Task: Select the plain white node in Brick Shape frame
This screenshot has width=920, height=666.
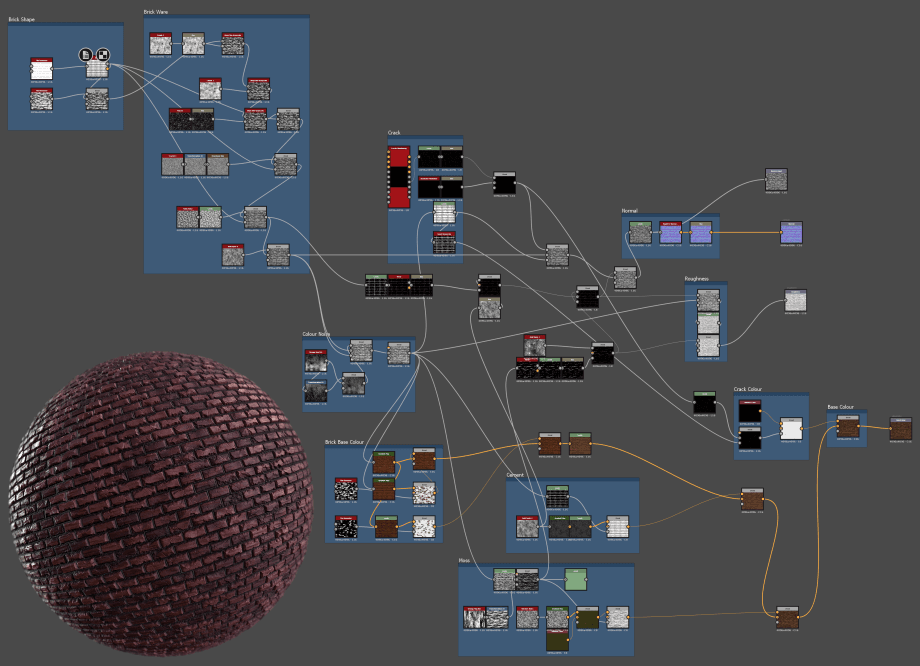Action: (42, 69)
